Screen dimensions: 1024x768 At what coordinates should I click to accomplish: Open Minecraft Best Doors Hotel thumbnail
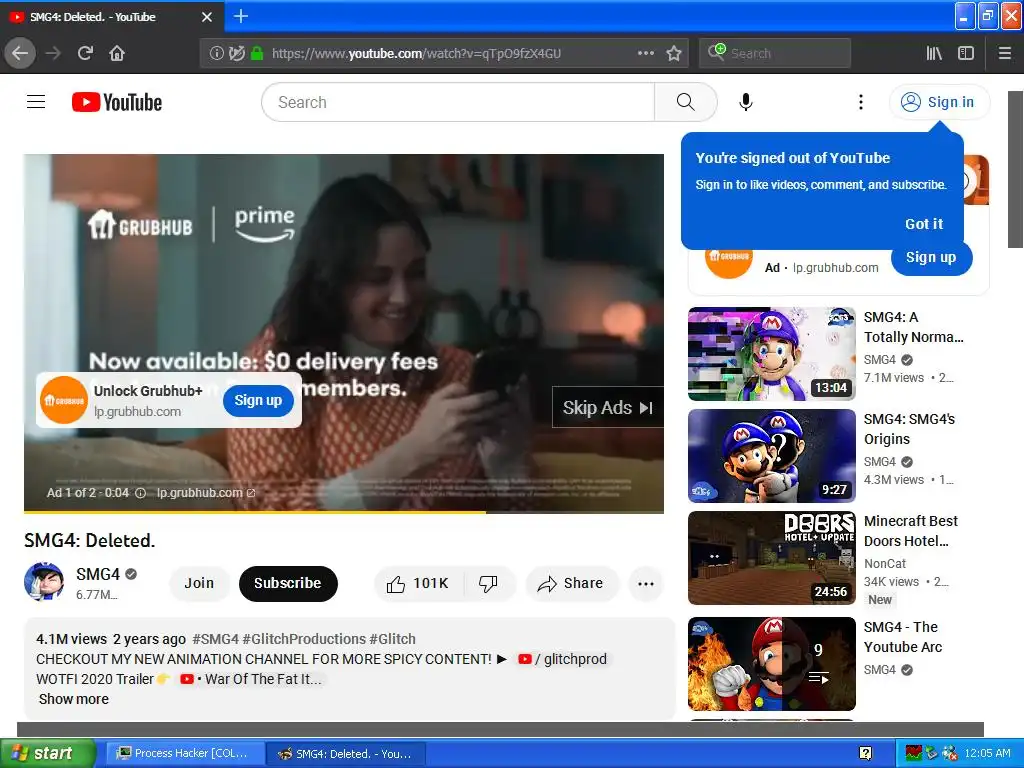[771, 558]
